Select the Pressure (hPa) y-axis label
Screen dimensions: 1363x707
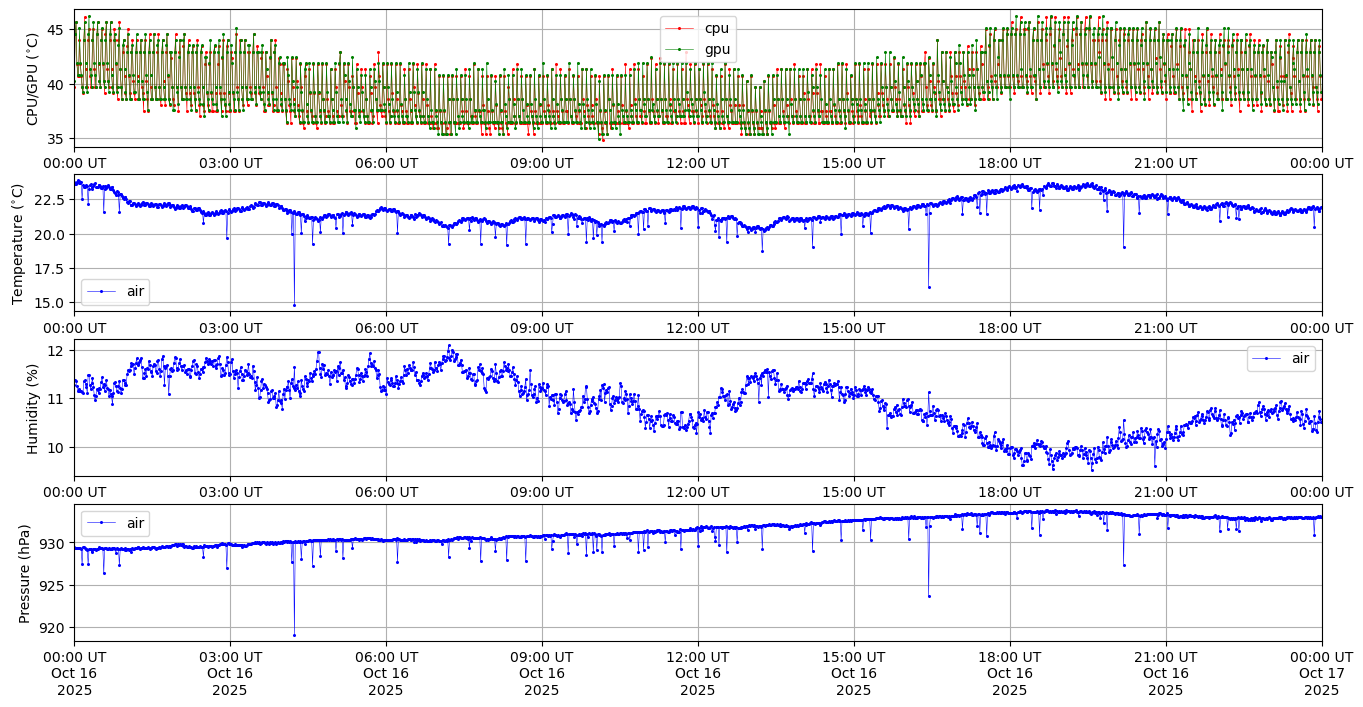coord(25,573)
